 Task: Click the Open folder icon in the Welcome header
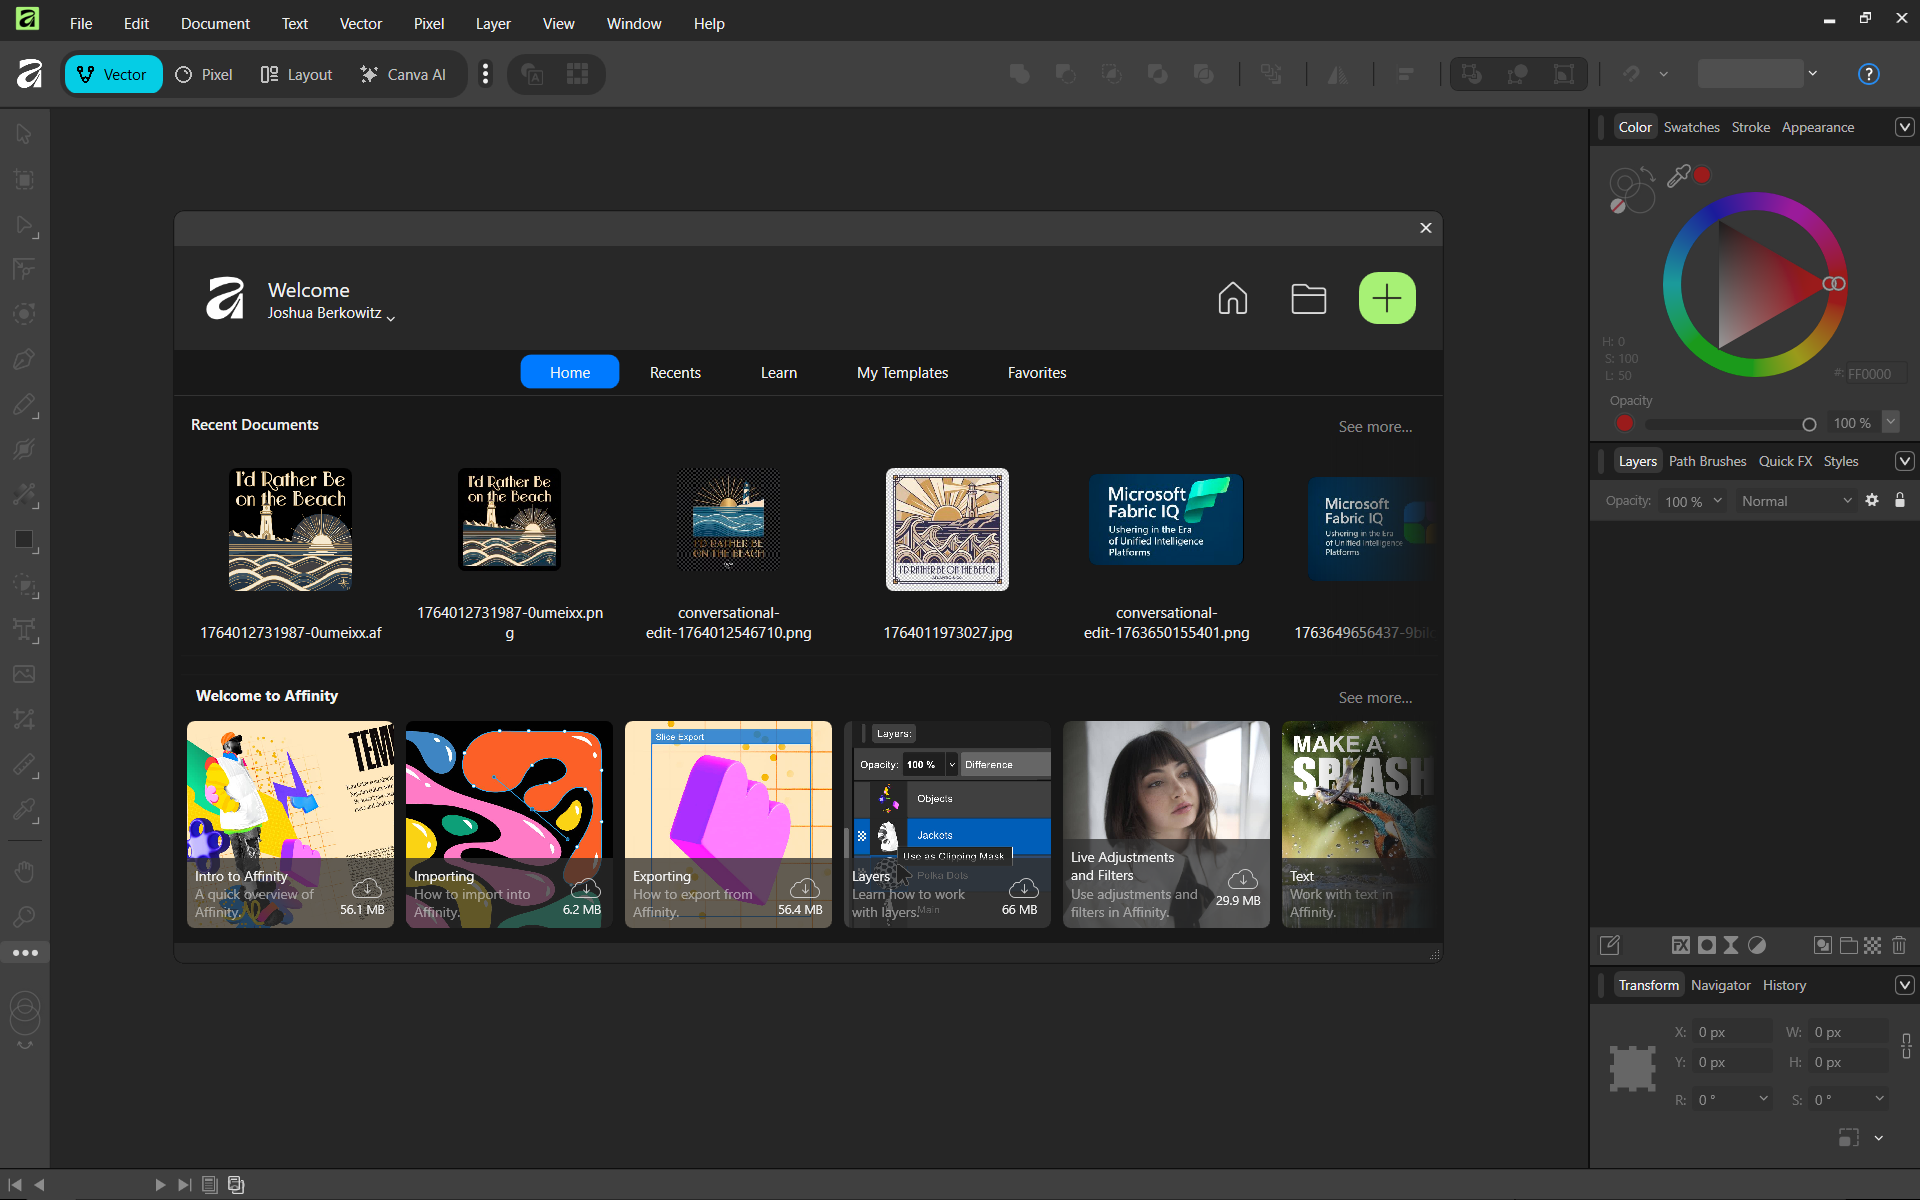tap(1308, 298)
